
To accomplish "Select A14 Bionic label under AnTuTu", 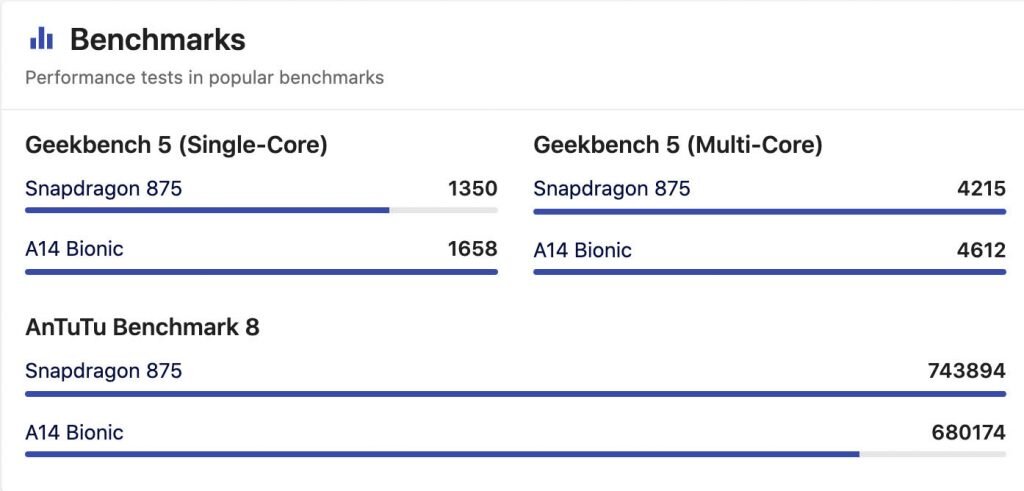I will (74, 432).
